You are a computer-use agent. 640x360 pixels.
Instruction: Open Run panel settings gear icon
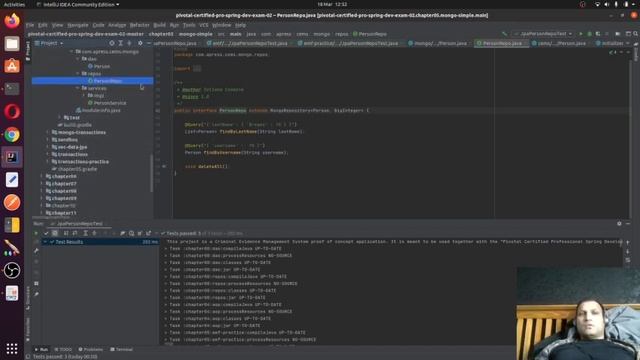(x=619, y=224)
